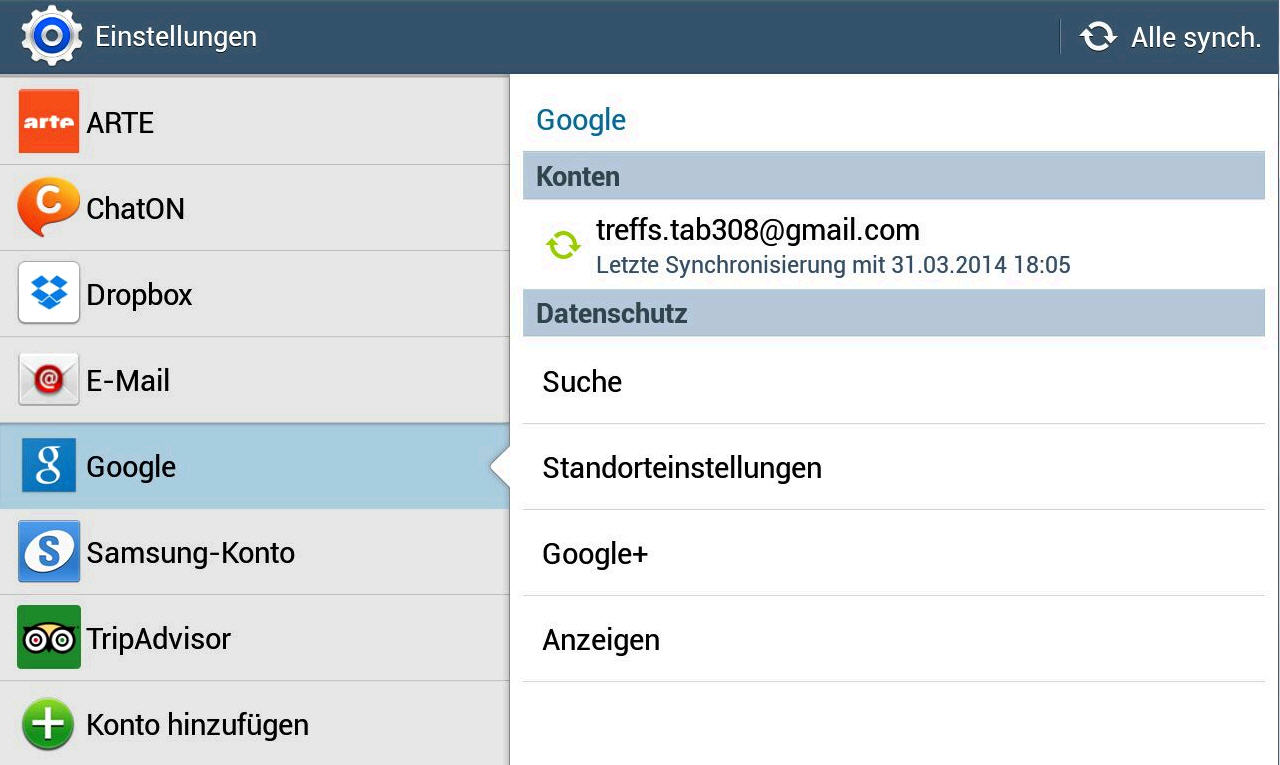Tap the E-Mail envelope icon

(49, 380)
